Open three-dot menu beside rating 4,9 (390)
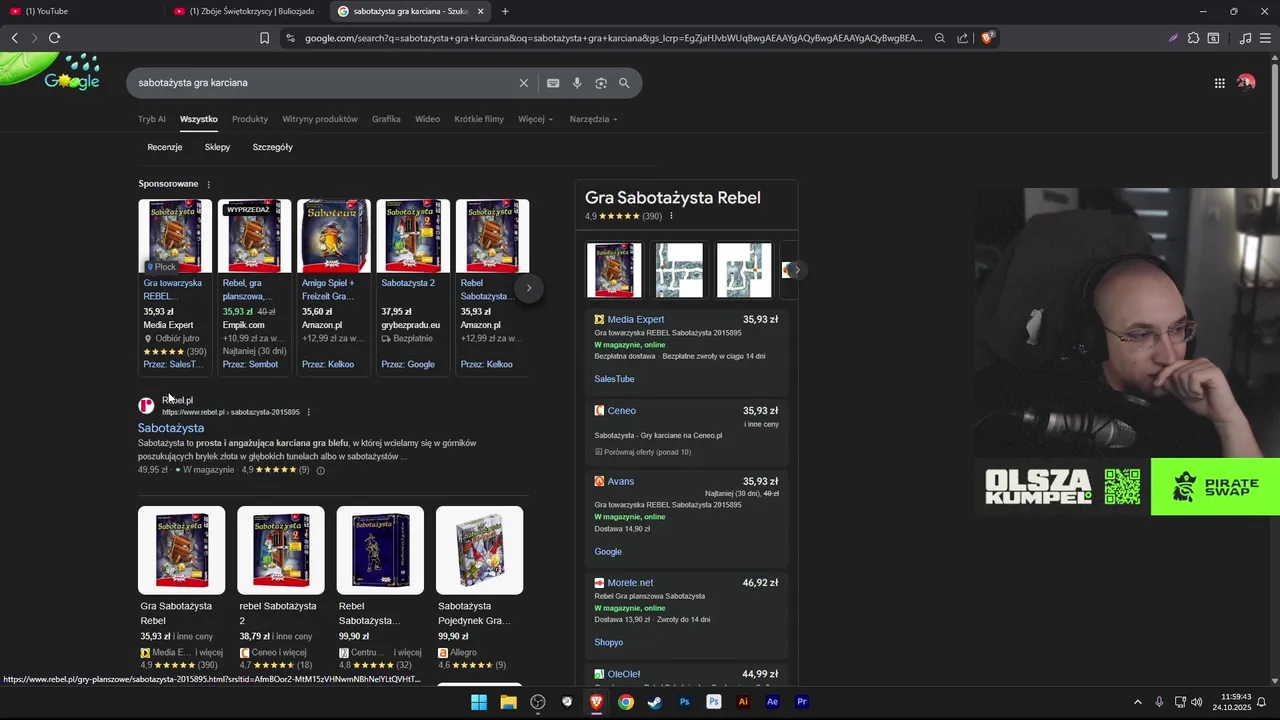This screenshot has width=1280, height=720. point(671,216)
